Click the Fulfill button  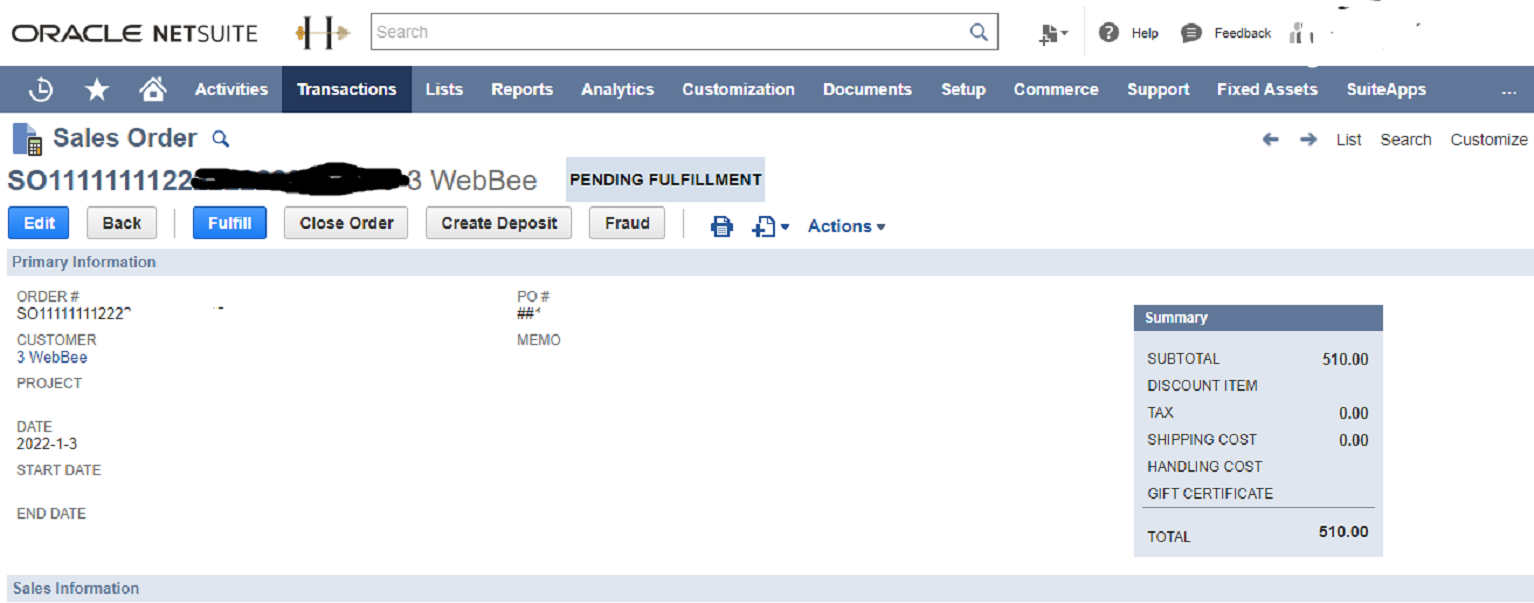tap(229, 223)
